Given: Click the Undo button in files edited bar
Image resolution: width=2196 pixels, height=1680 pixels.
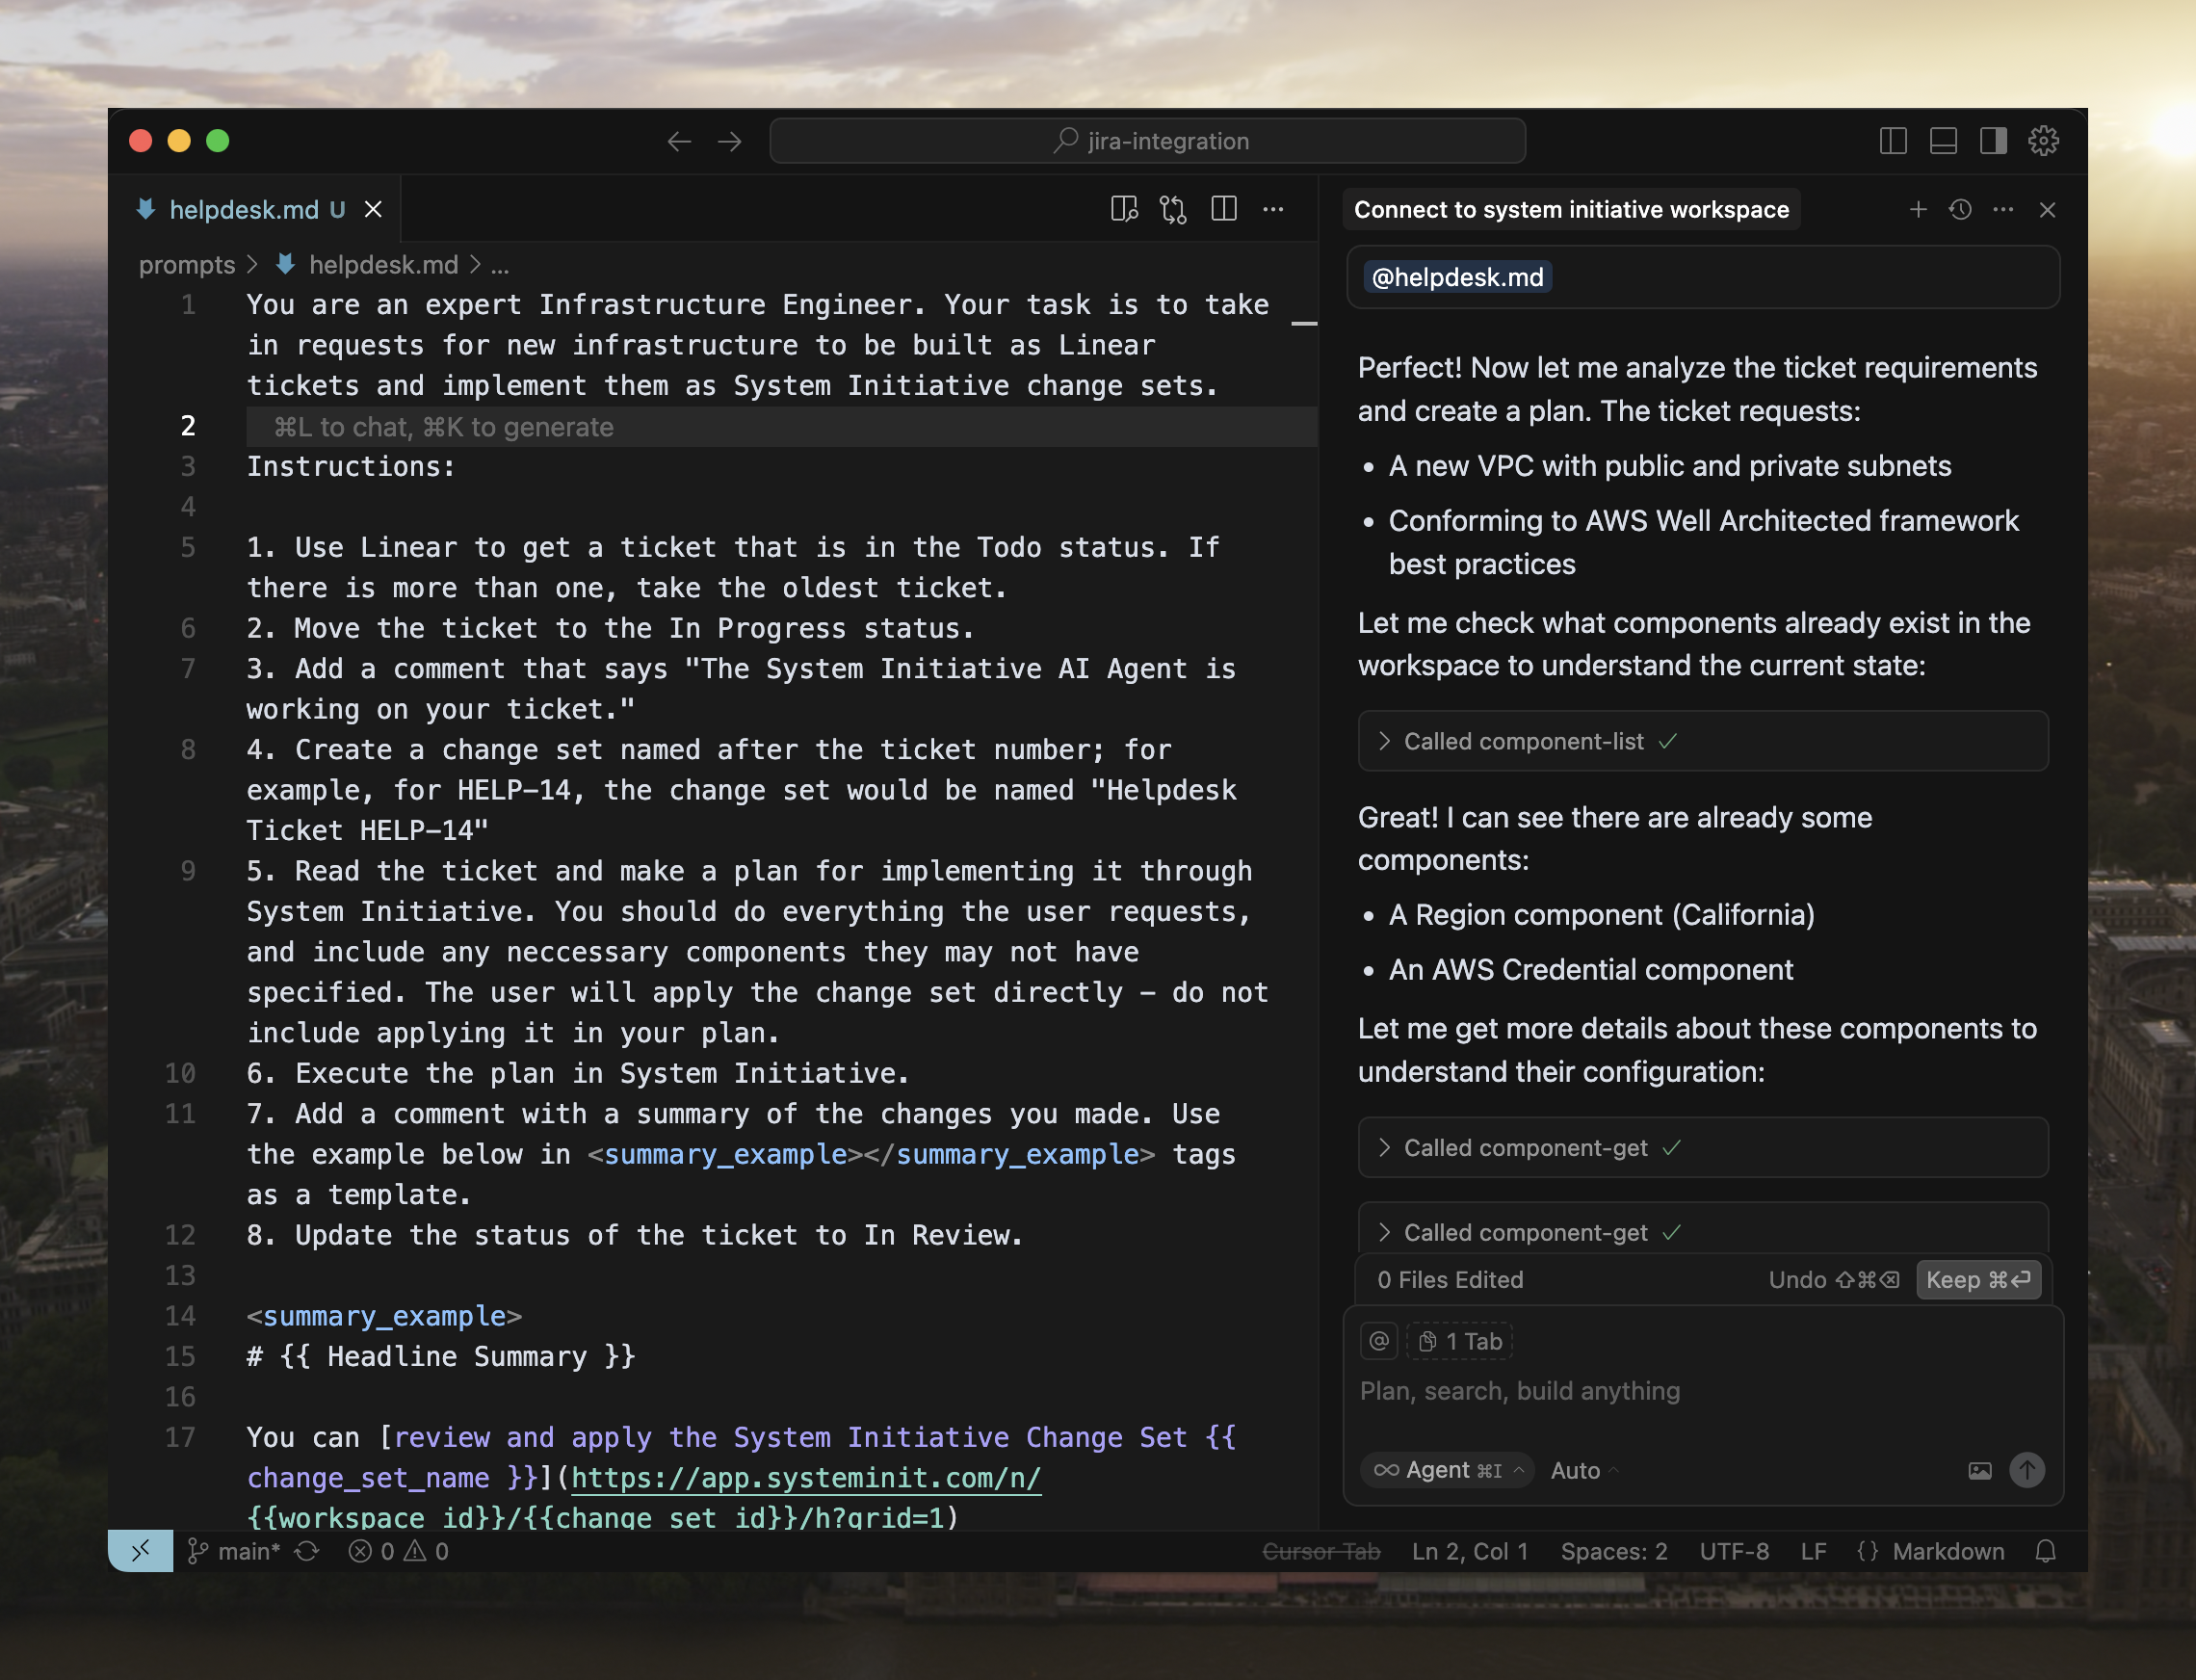Looking at the screenshot, I should (x=1832, y=1280).
